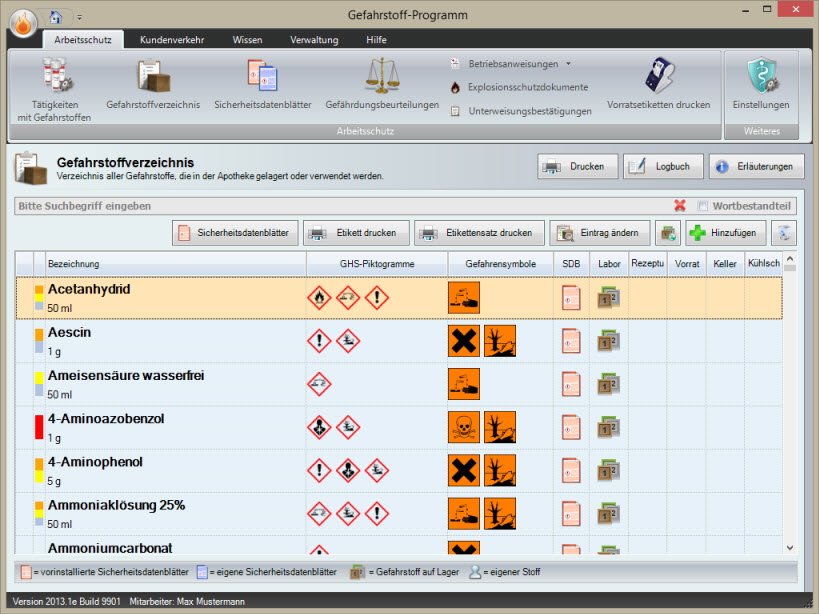The width and height of the screenshot is (819, 614).
Task: Click the home quick access icon
Action: coord(56,17)
